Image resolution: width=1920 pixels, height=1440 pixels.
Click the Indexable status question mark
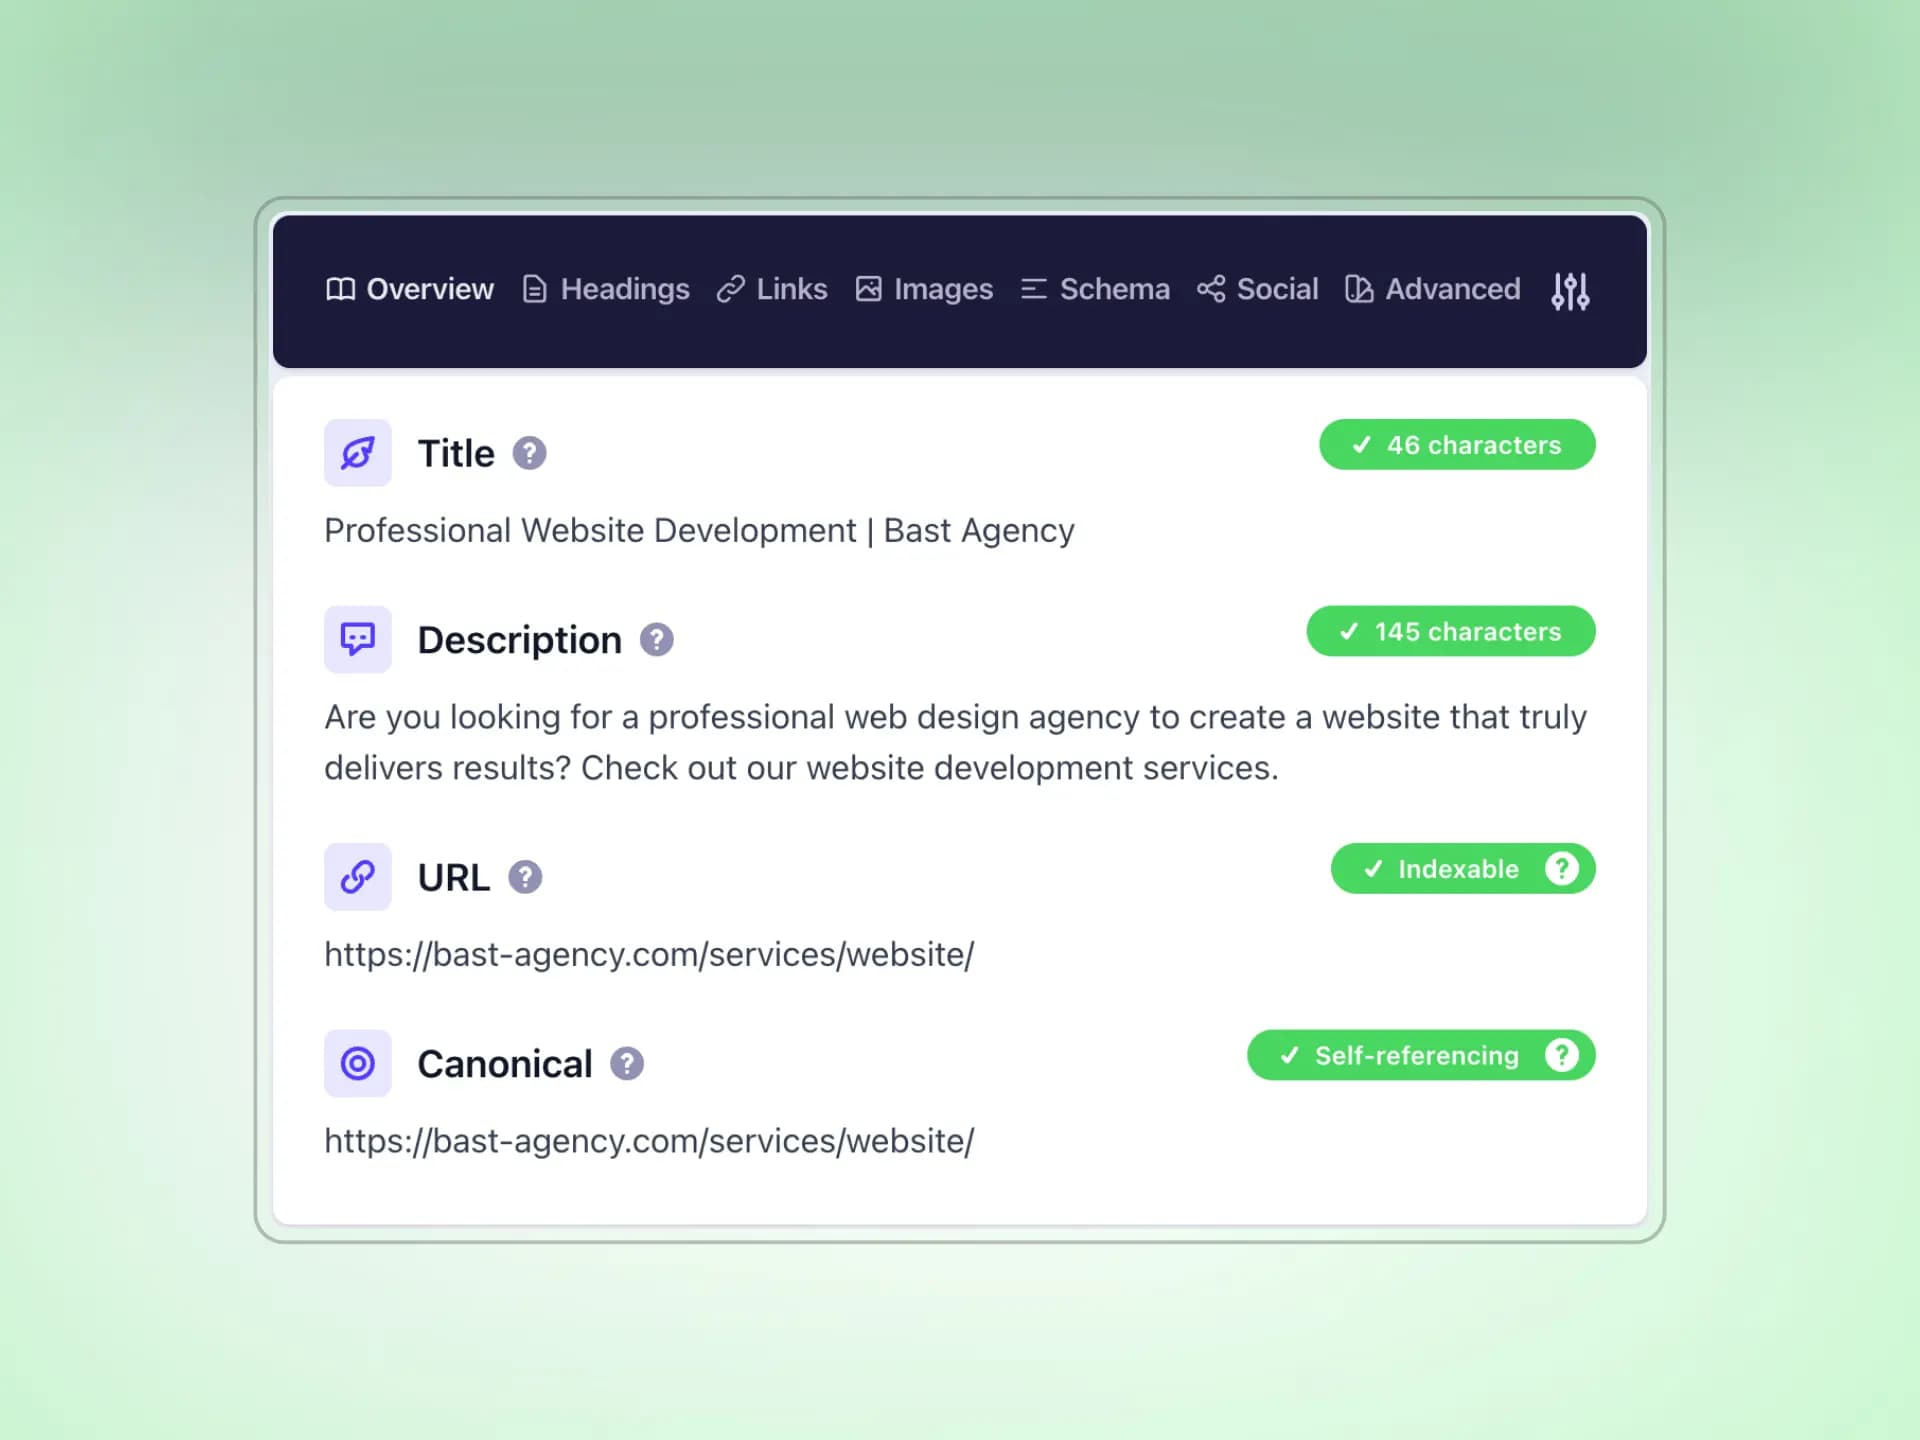1562,868
